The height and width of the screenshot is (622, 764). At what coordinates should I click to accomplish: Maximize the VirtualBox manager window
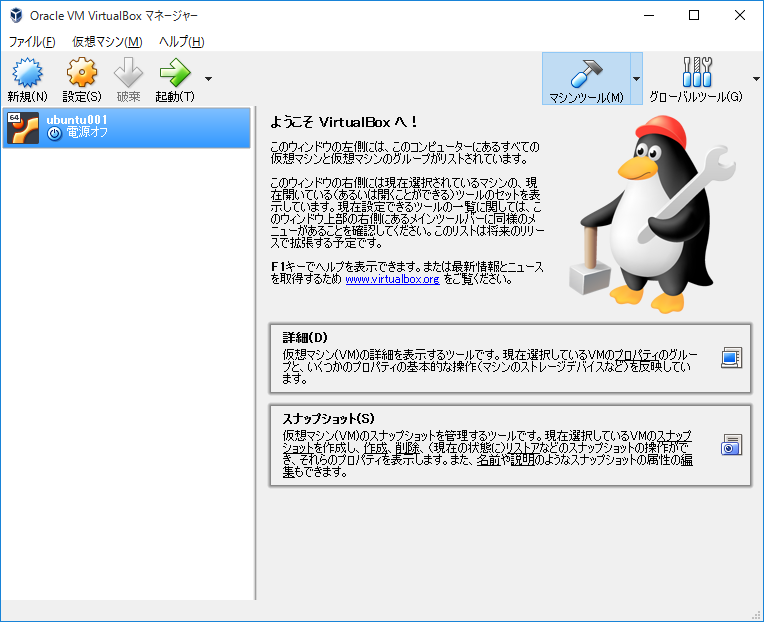coord(694,15)
